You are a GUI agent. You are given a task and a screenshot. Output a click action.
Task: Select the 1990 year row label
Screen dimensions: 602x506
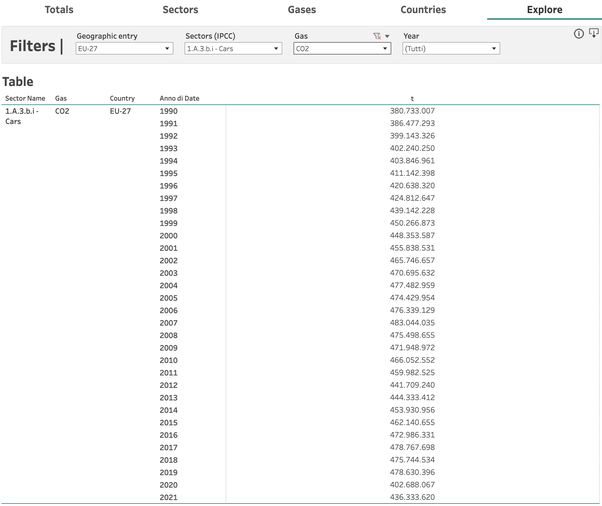(x=168, y=111)
